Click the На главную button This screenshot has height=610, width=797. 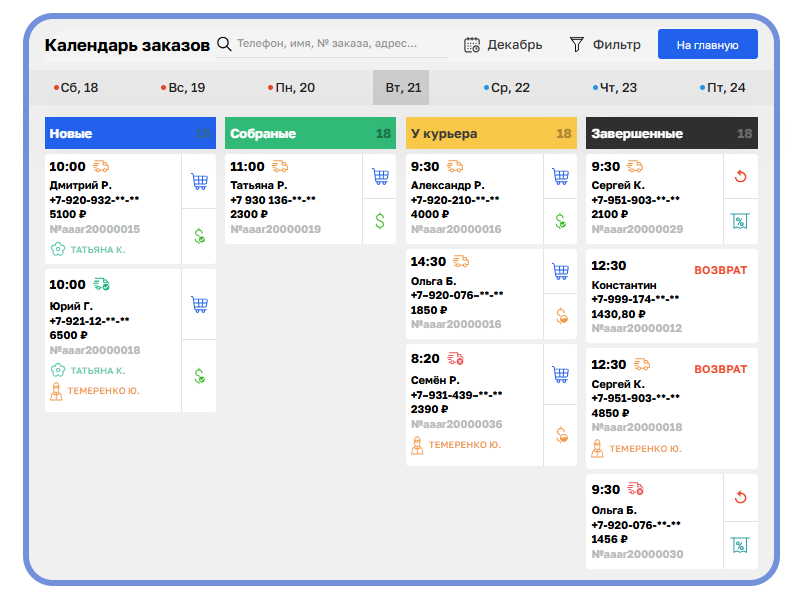(707, 44)
